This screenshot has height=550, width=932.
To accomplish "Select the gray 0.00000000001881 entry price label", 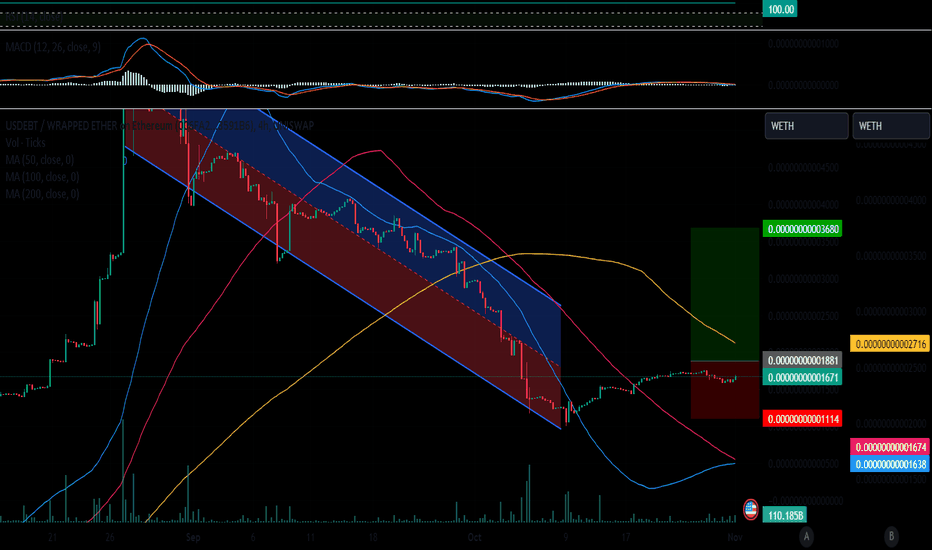I will (x=802, y=360).
